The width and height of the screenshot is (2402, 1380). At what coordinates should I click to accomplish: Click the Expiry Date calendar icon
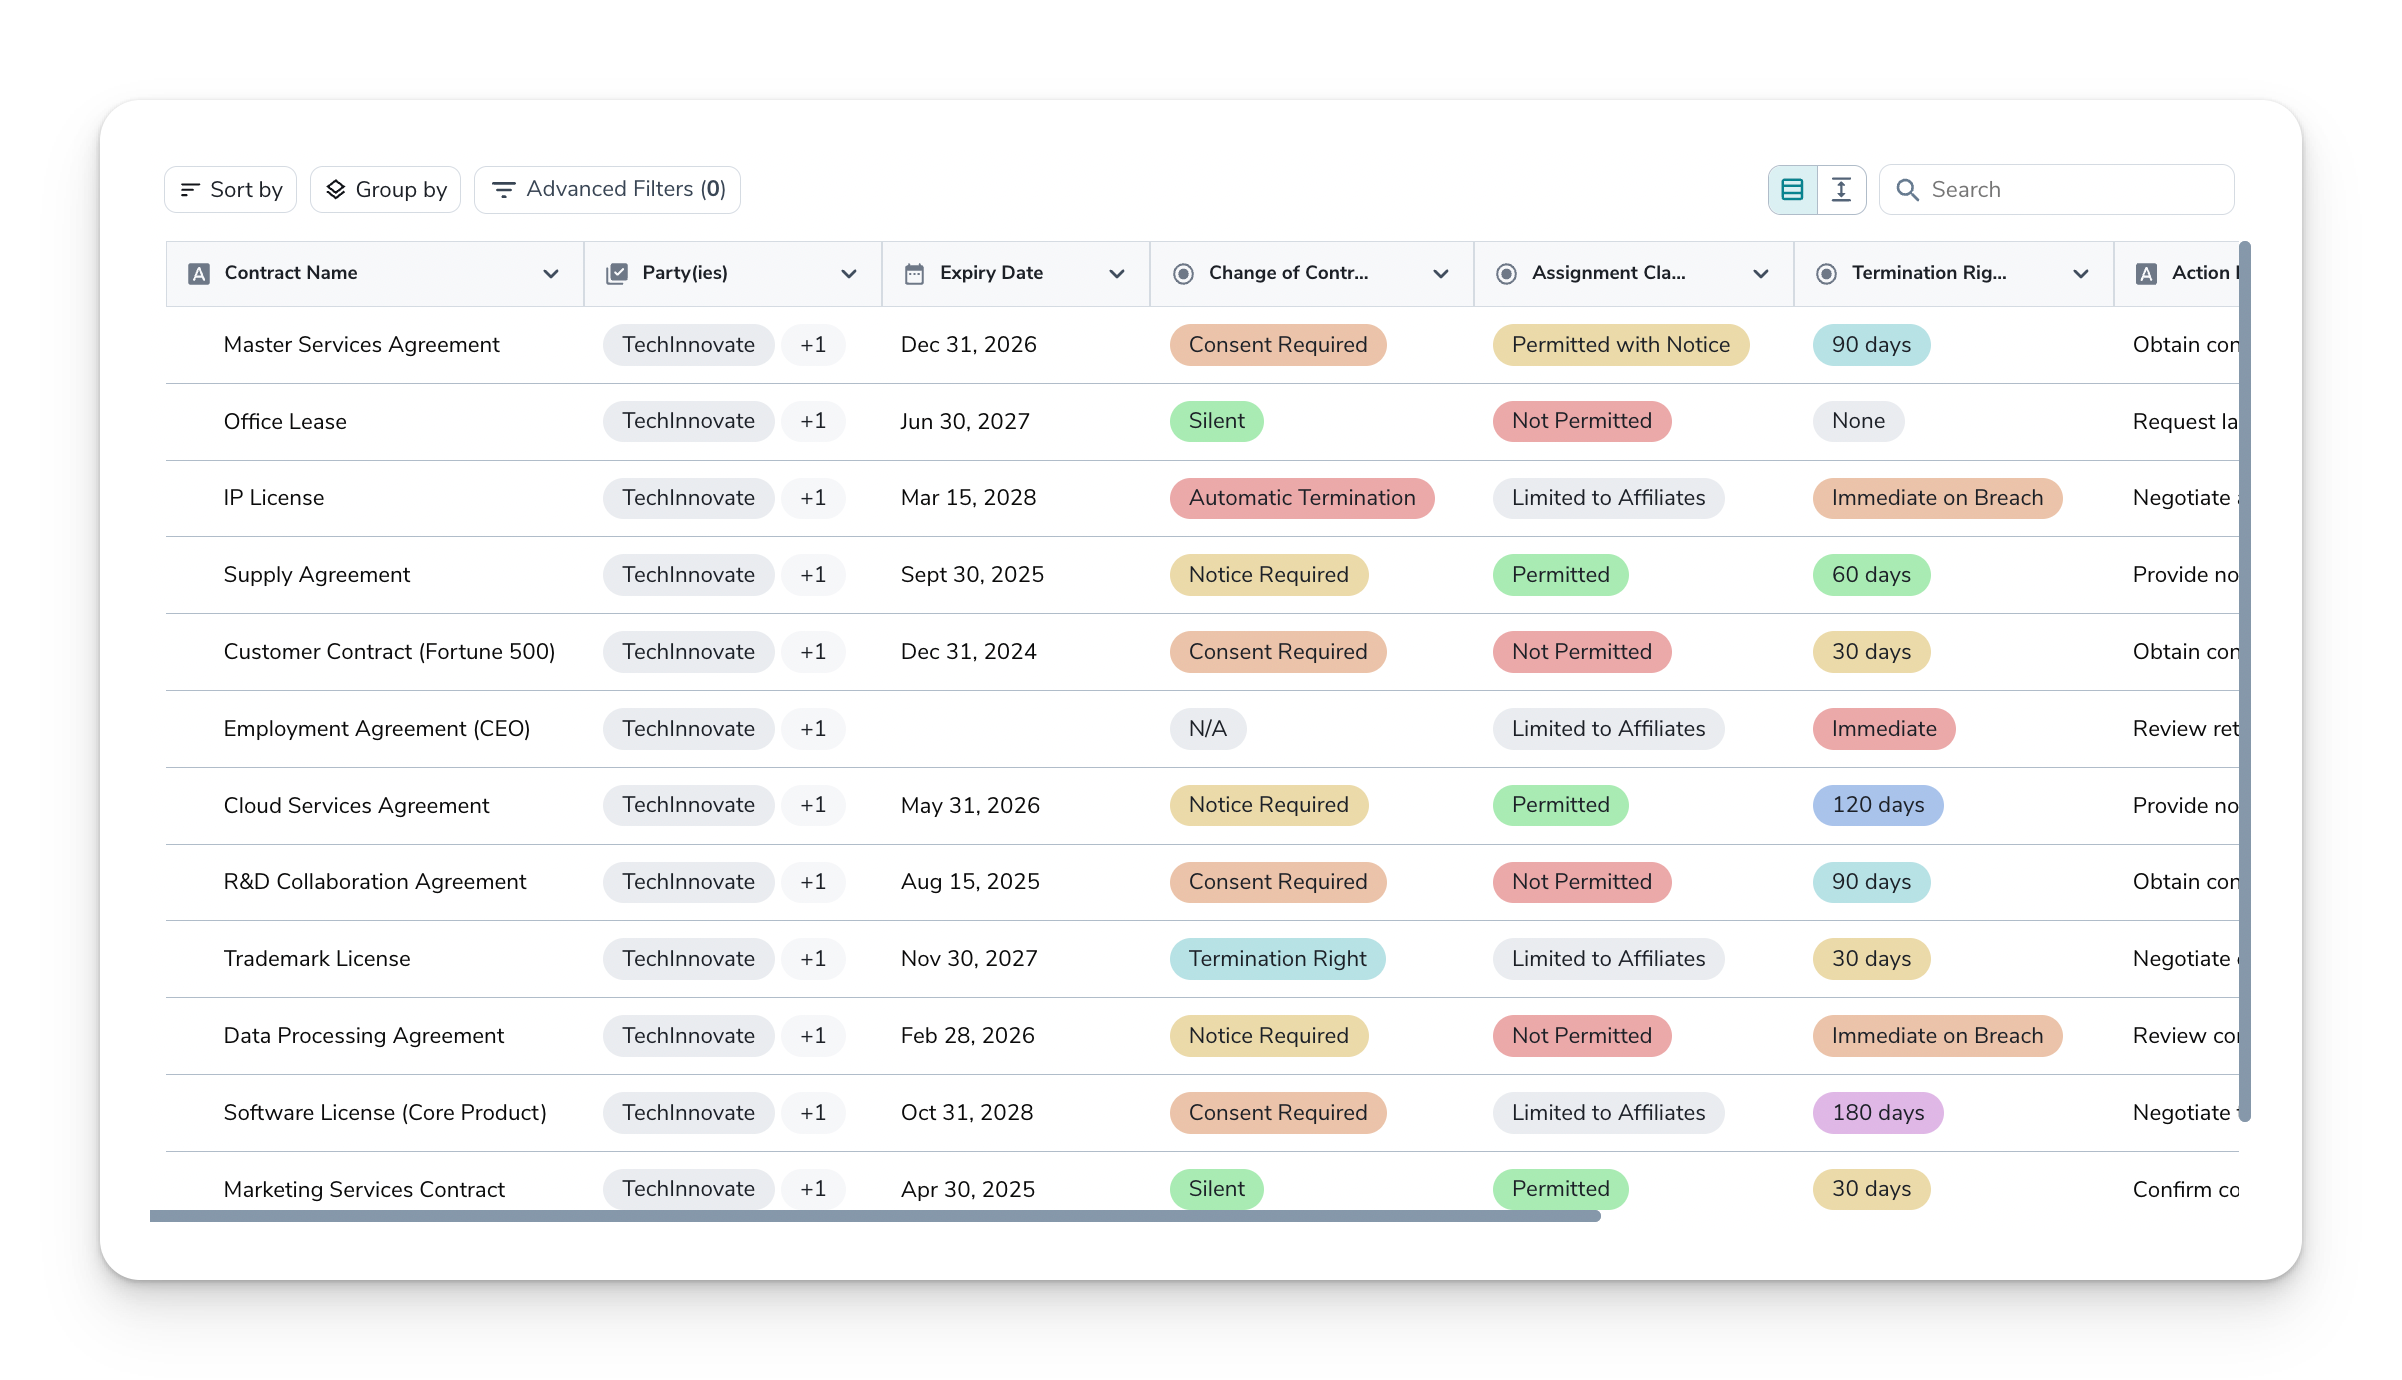click(x=914, y=274)
